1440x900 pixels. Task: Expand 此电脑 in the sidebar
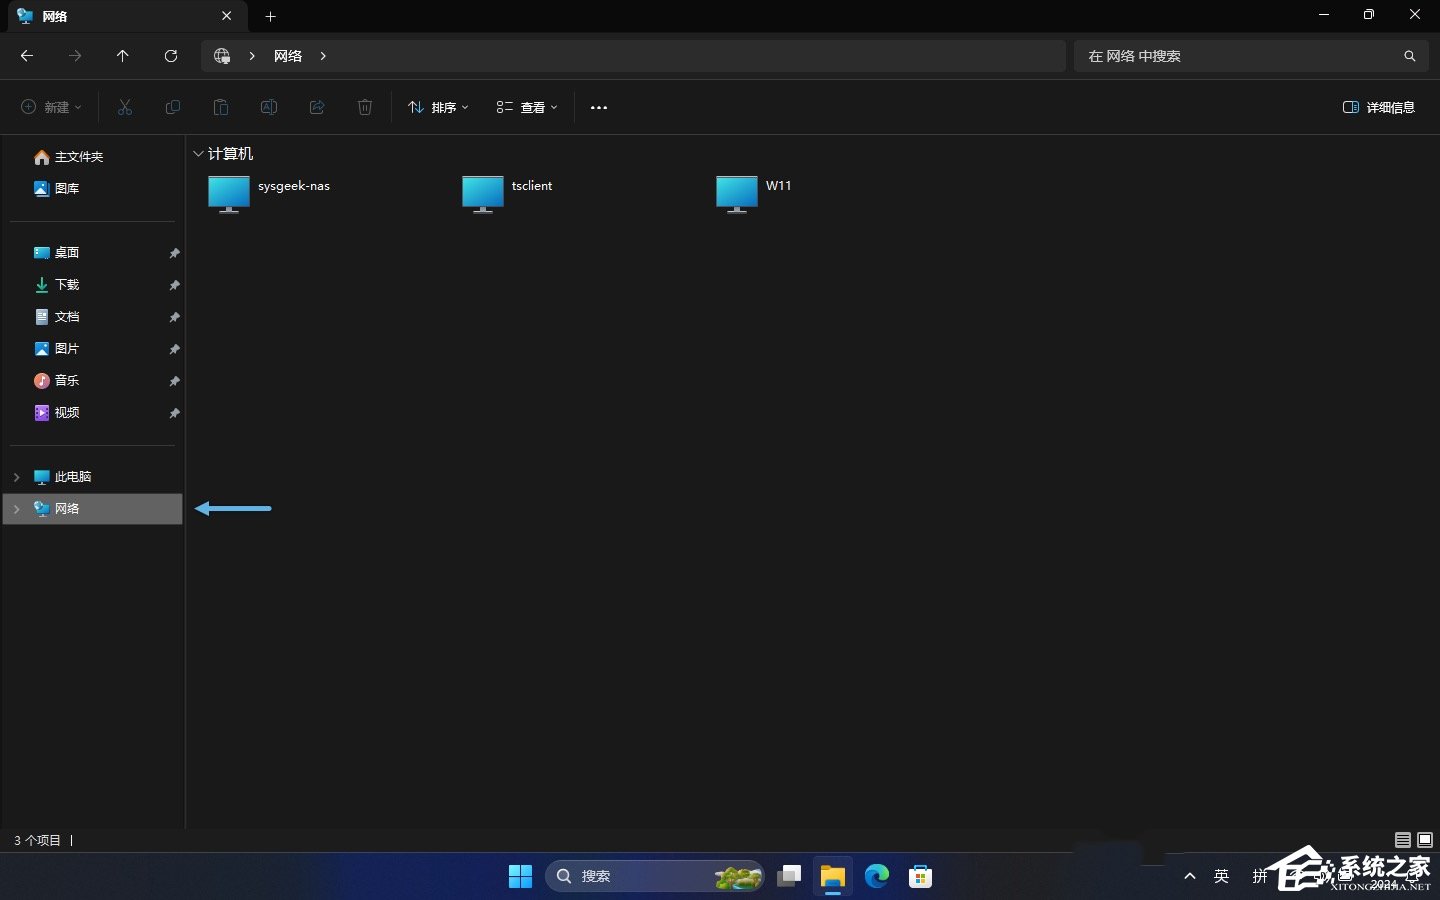pyautogui.click(x=15, y=477)
